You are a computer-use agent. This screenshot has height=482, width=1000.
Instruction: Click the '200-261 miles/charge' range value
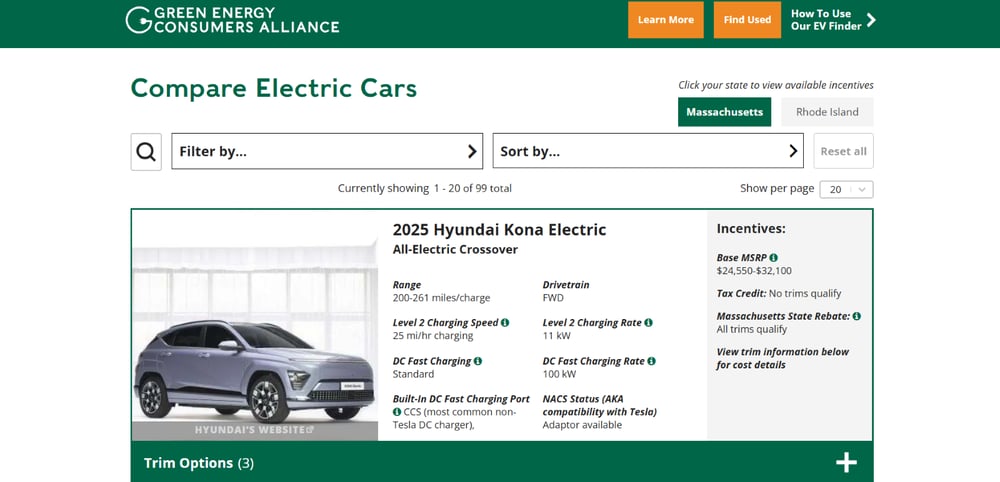(441, 298)
